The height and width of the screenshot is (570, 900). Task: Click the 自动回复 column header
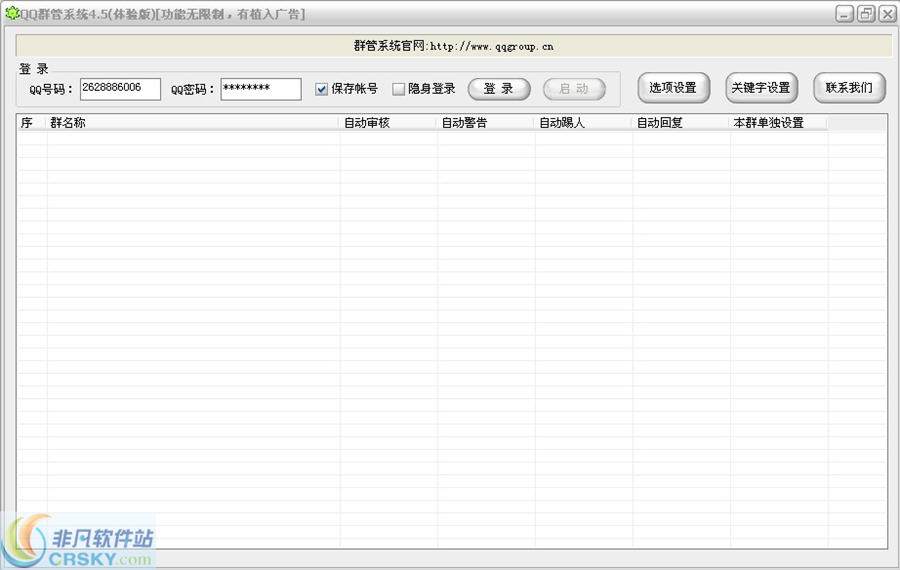coord(681,122)
